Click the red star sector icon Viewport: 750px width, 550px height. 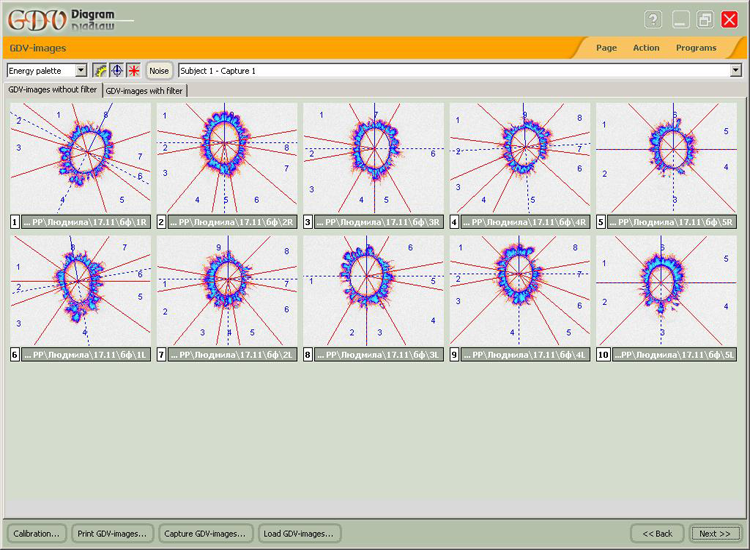pyautogui.click(x=132, y=71)
